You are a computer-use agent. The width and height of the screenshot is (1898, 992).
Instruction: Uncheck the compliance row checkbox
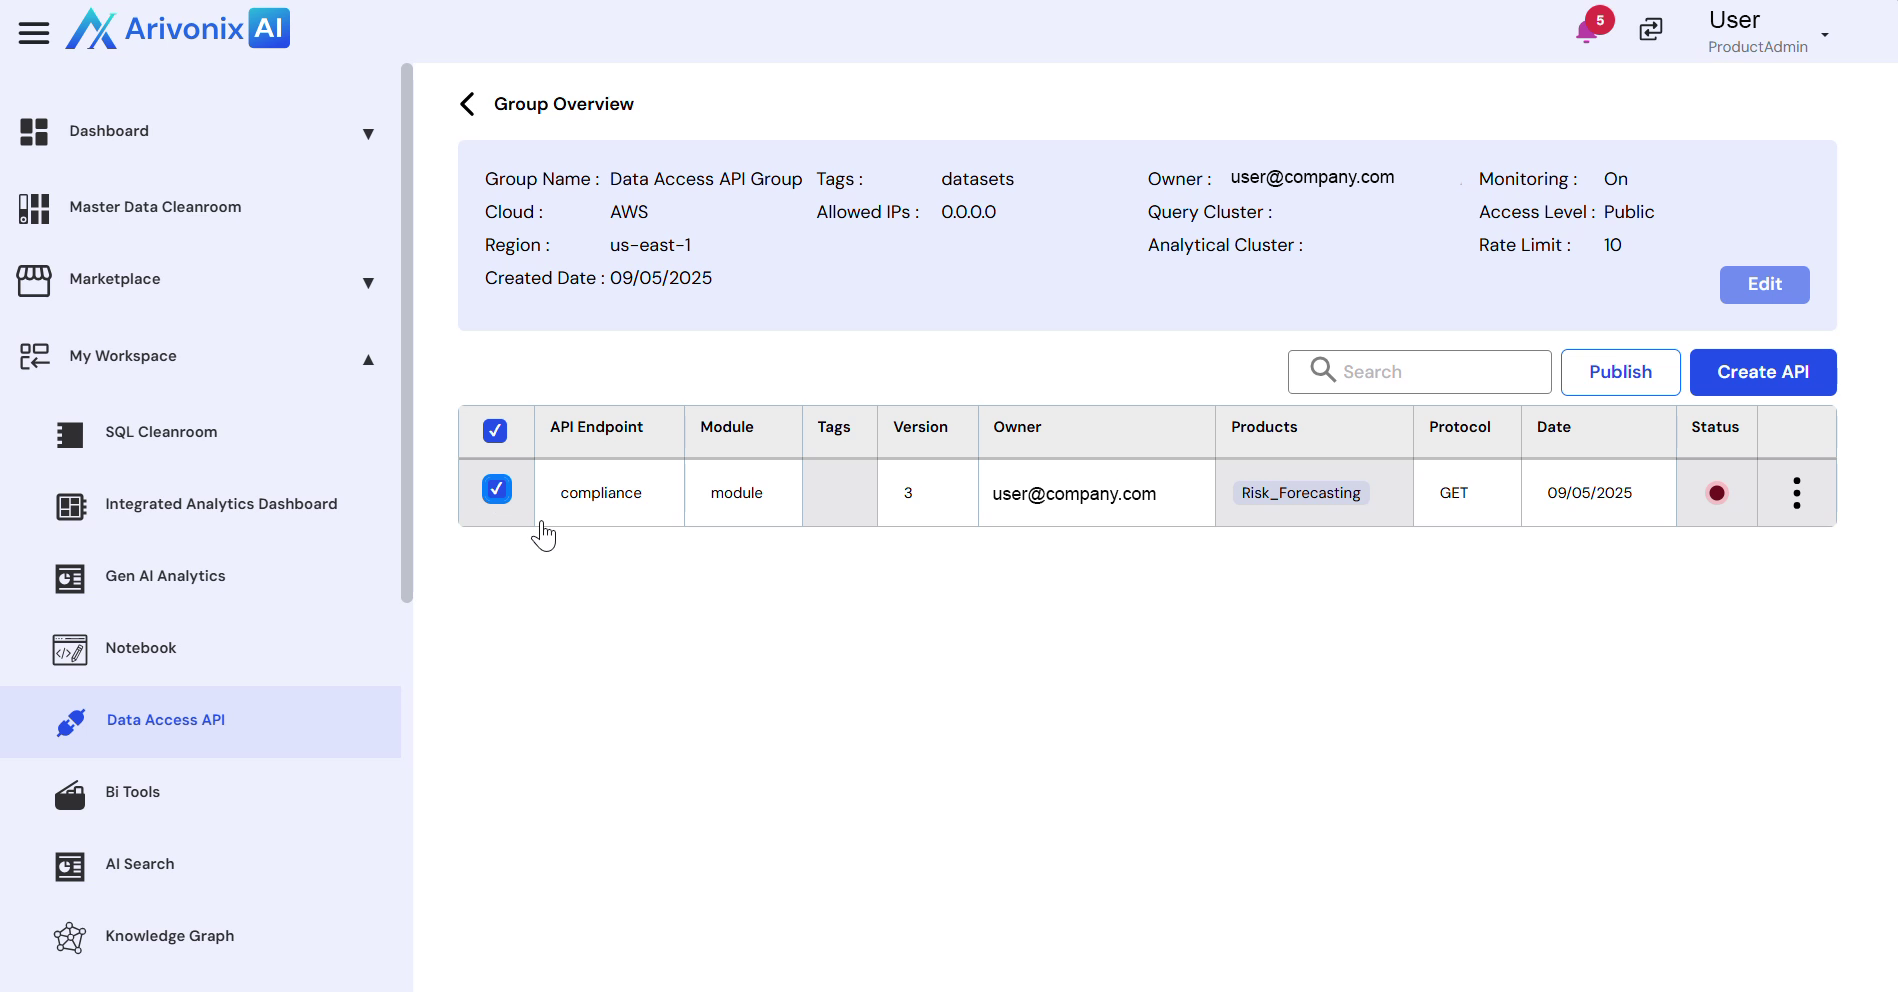coord(497,489)
